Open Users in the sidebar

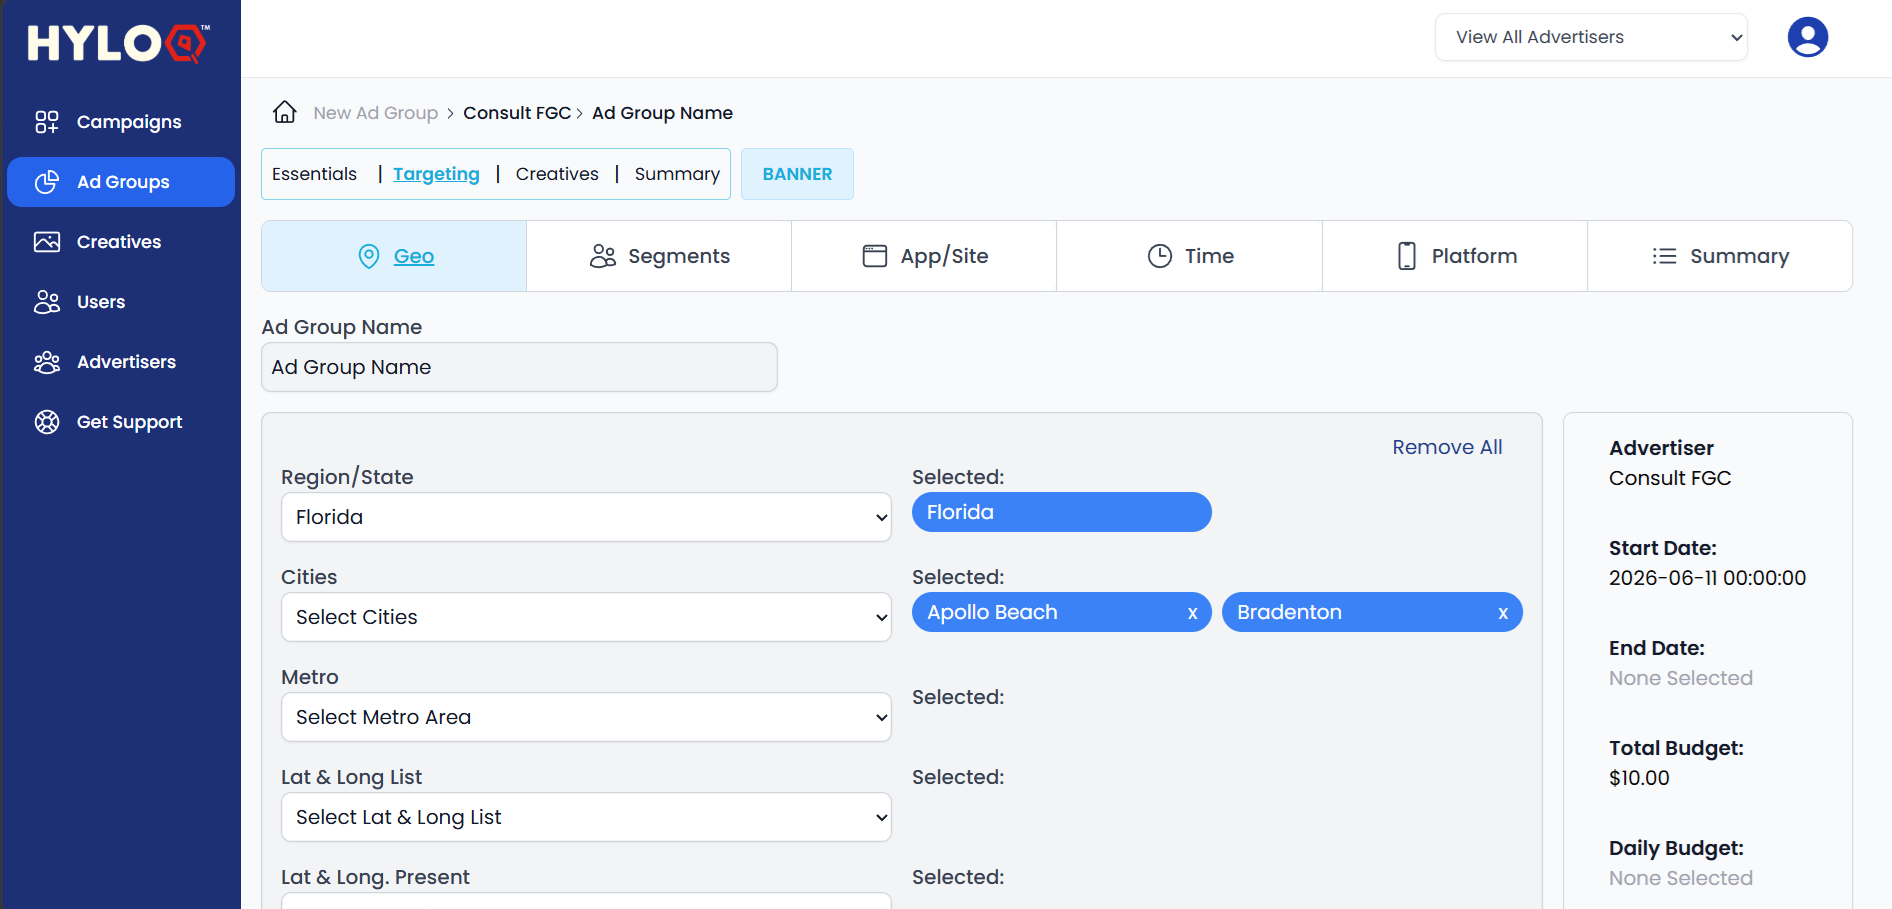point(121,302)
